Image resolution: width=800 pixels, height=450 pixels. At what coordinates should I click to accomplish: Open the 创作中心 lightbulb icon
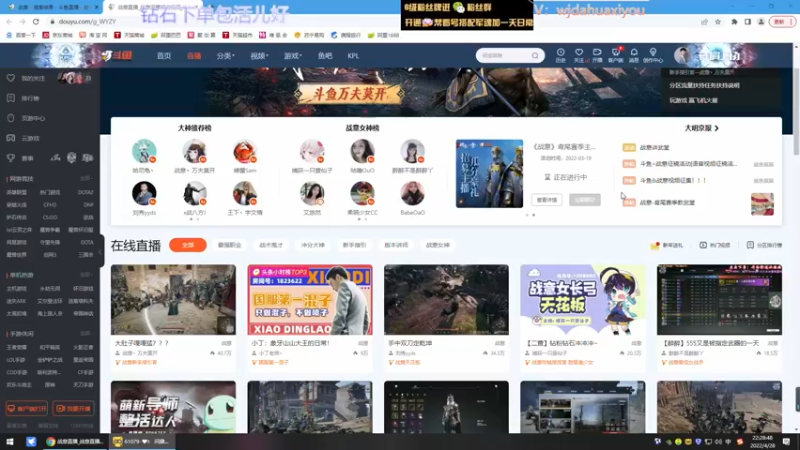click(653, 55)
